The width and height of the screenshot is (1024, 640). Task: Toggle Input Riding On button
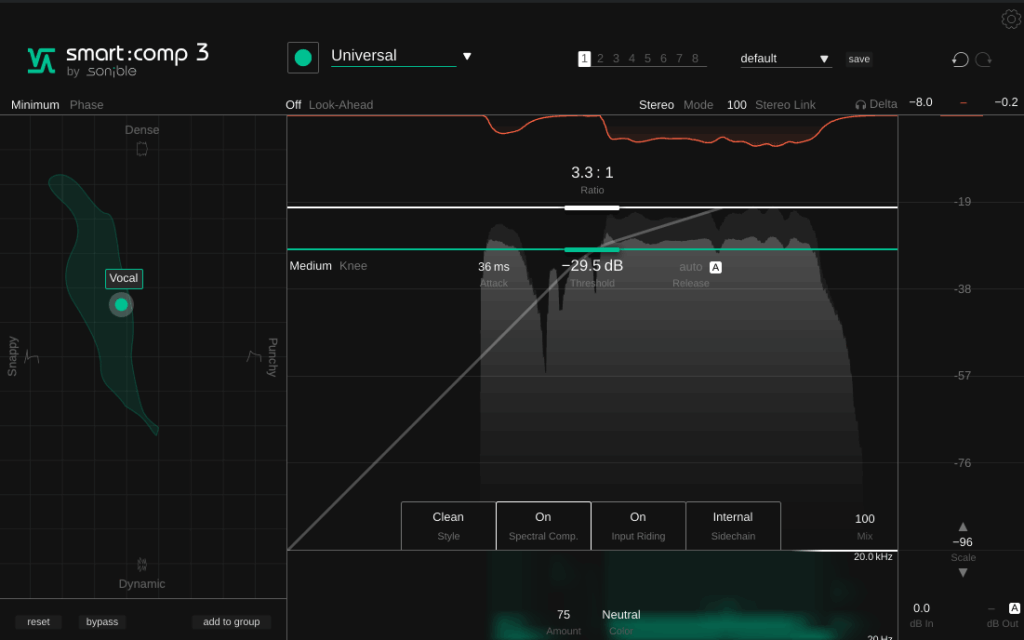coord(638,525)
